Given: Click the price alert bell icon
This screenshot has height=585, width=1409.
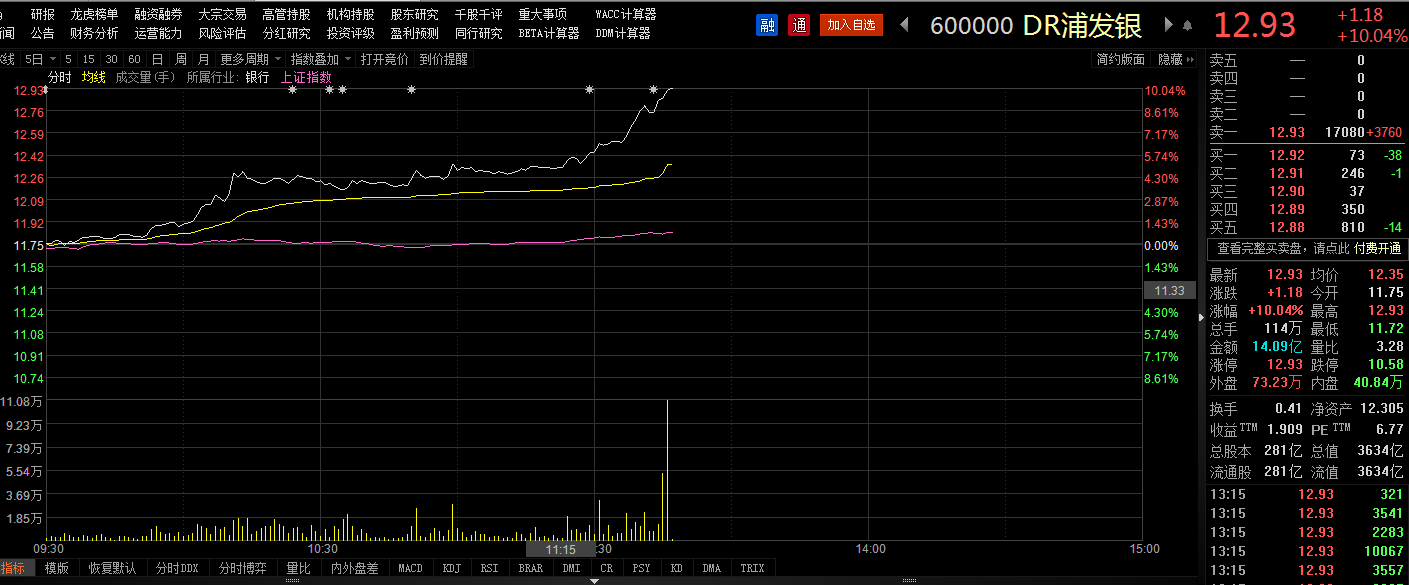Looking at the screenshot, I should pos(1187,25).
